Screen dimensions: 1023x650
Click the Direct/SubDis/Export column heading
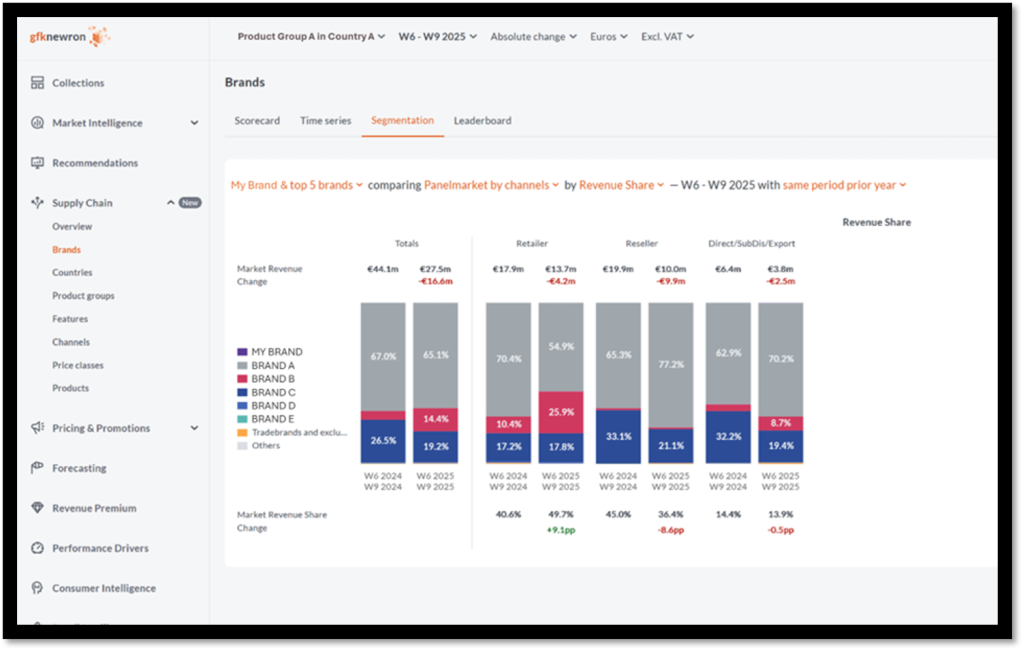click(752, 243)
